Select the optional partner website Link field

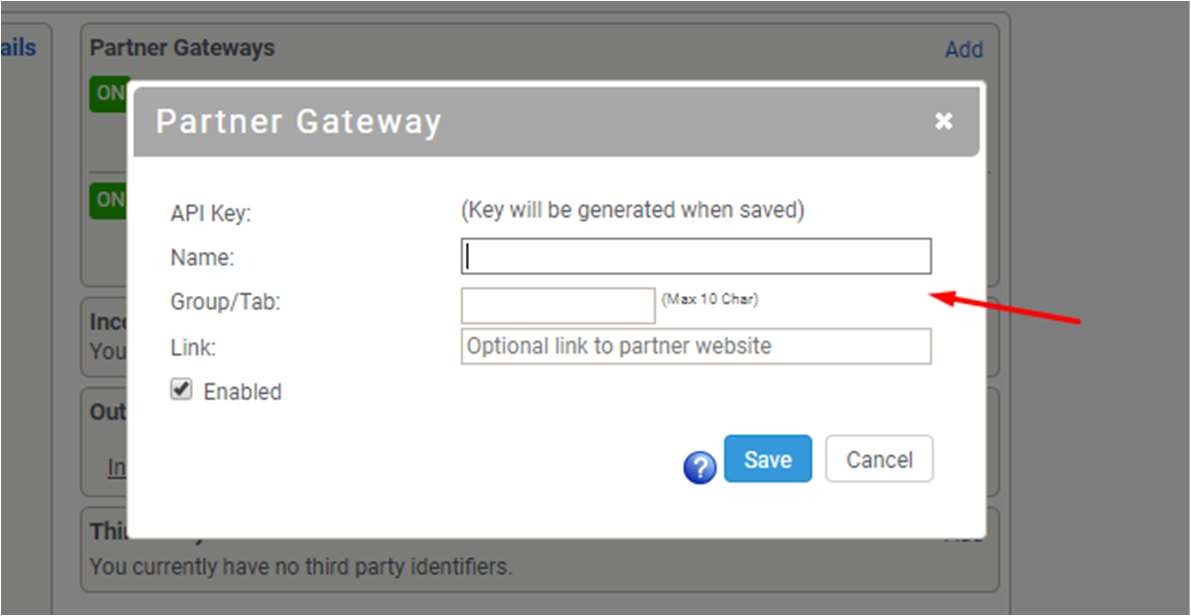tap(695, 347)
